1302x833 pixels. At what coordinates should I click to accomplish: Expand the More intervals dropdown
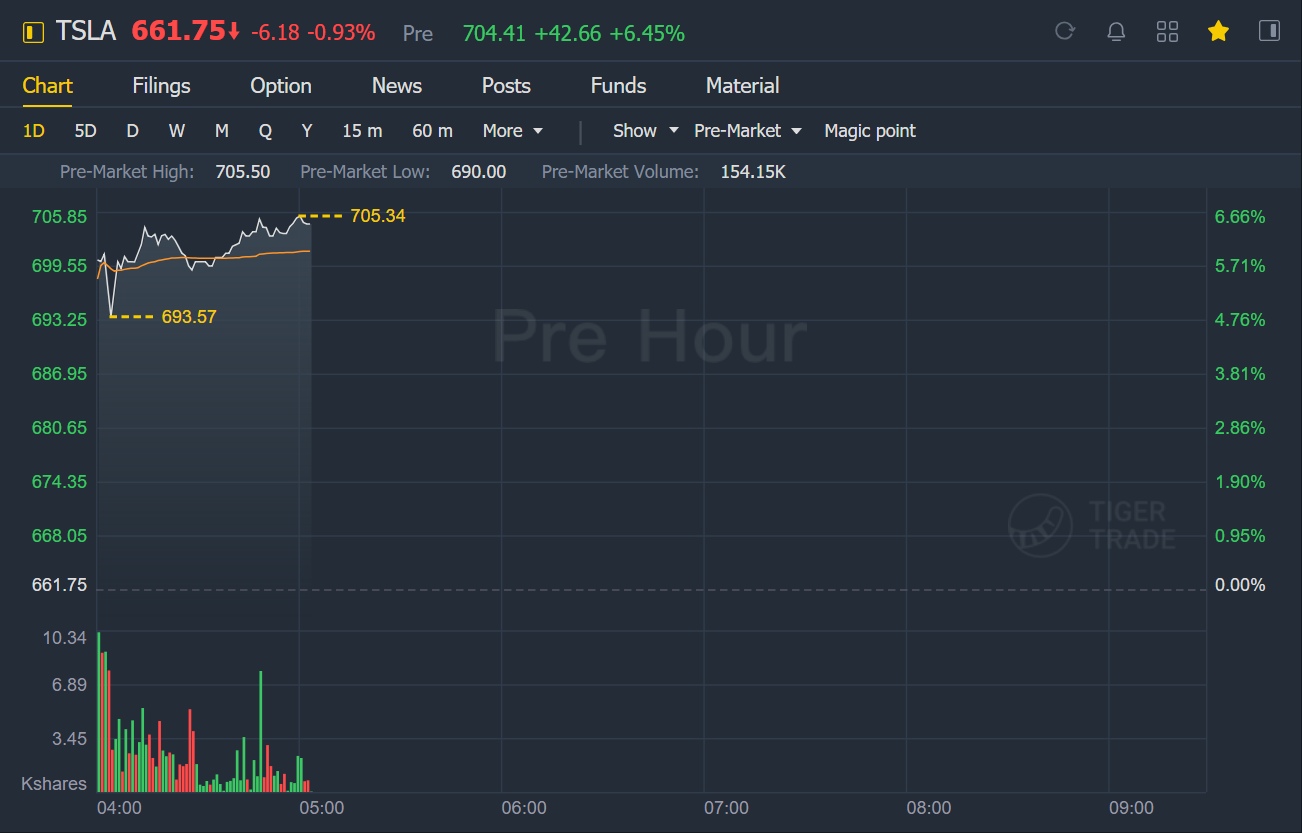click(x=512, y=131)
